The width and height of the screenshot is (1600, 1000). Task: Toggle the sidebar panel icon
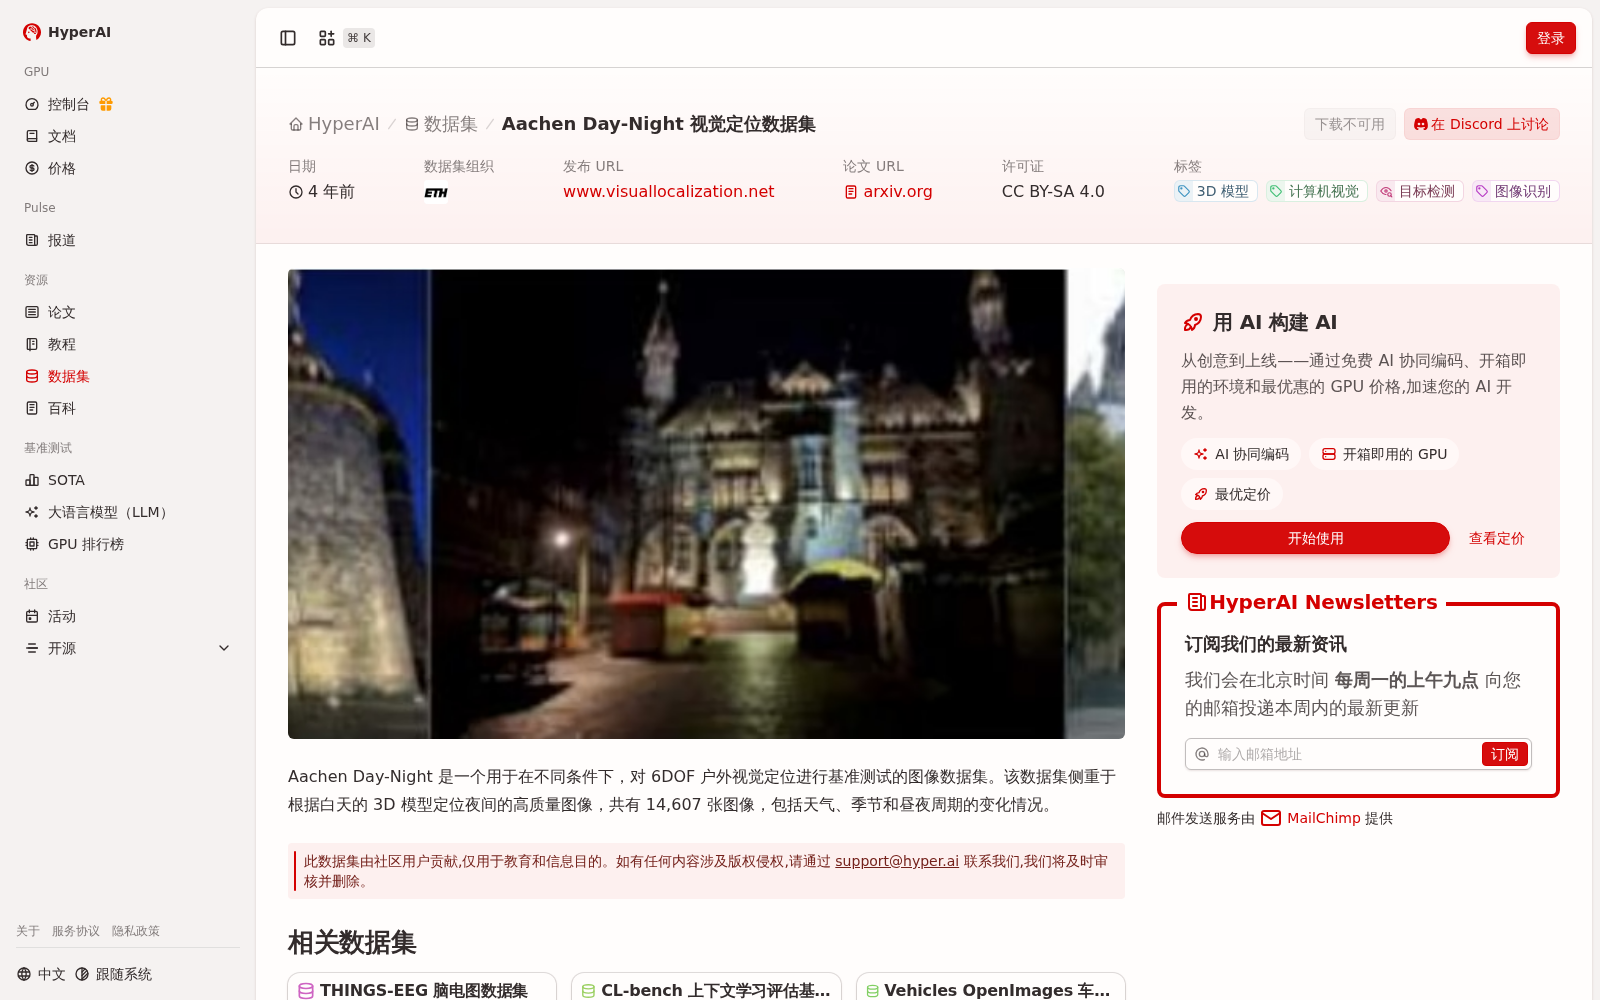point(288,38)
